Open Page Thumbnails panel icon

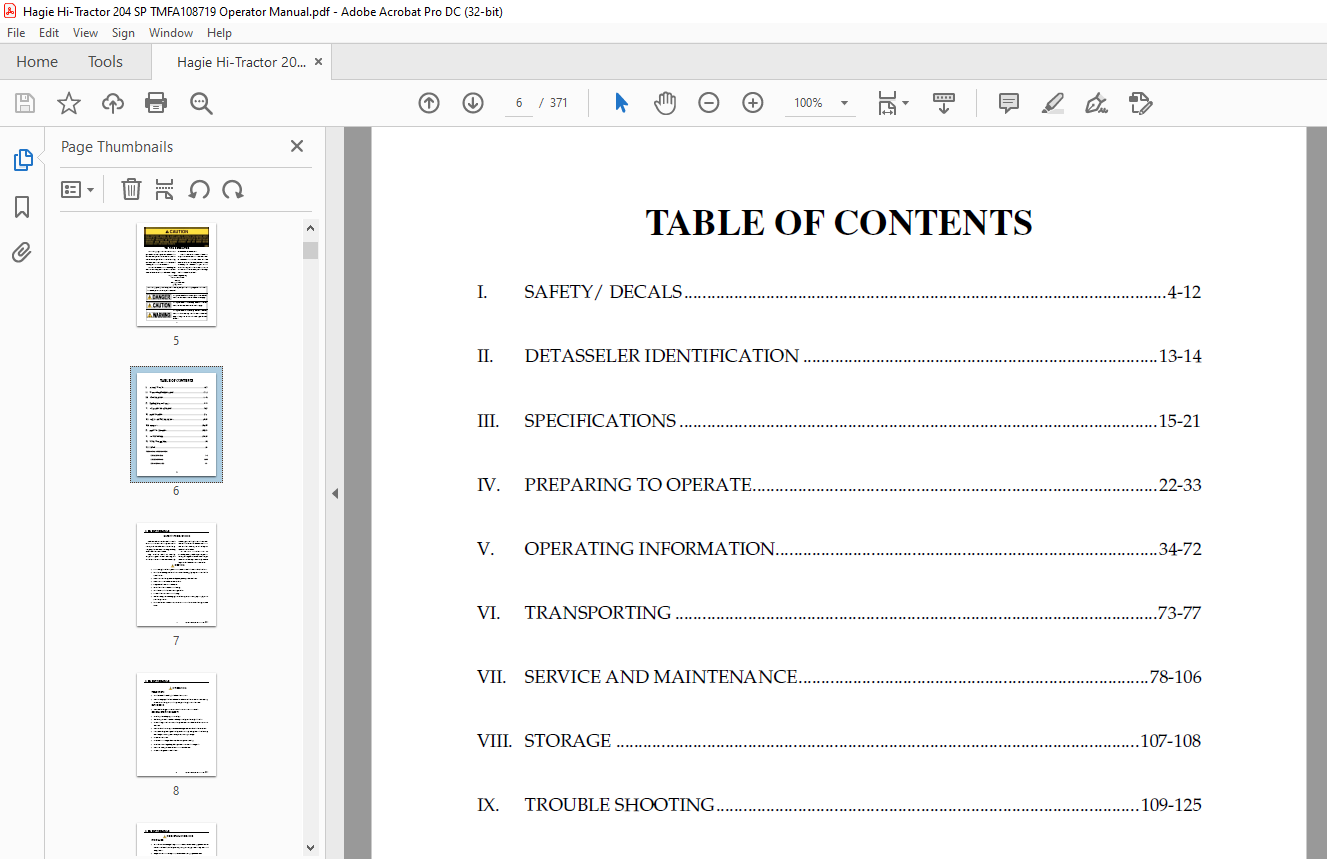(x=22, y=159)
